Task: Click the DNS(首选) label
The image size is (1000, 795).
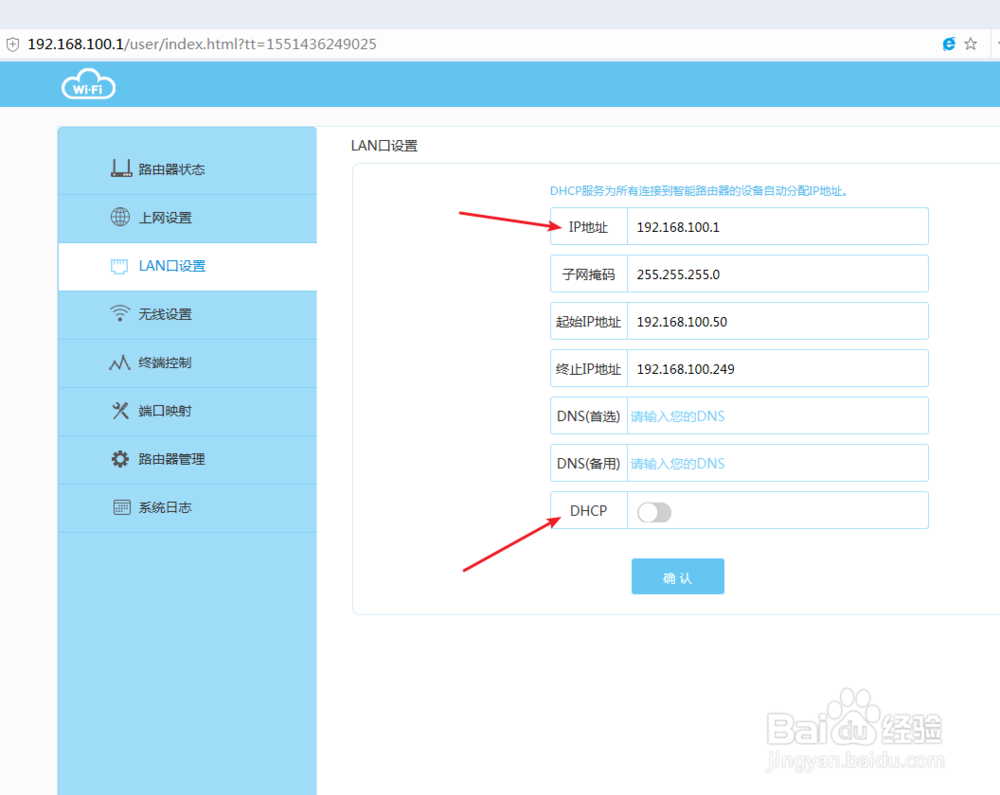Action: (588, 416)
